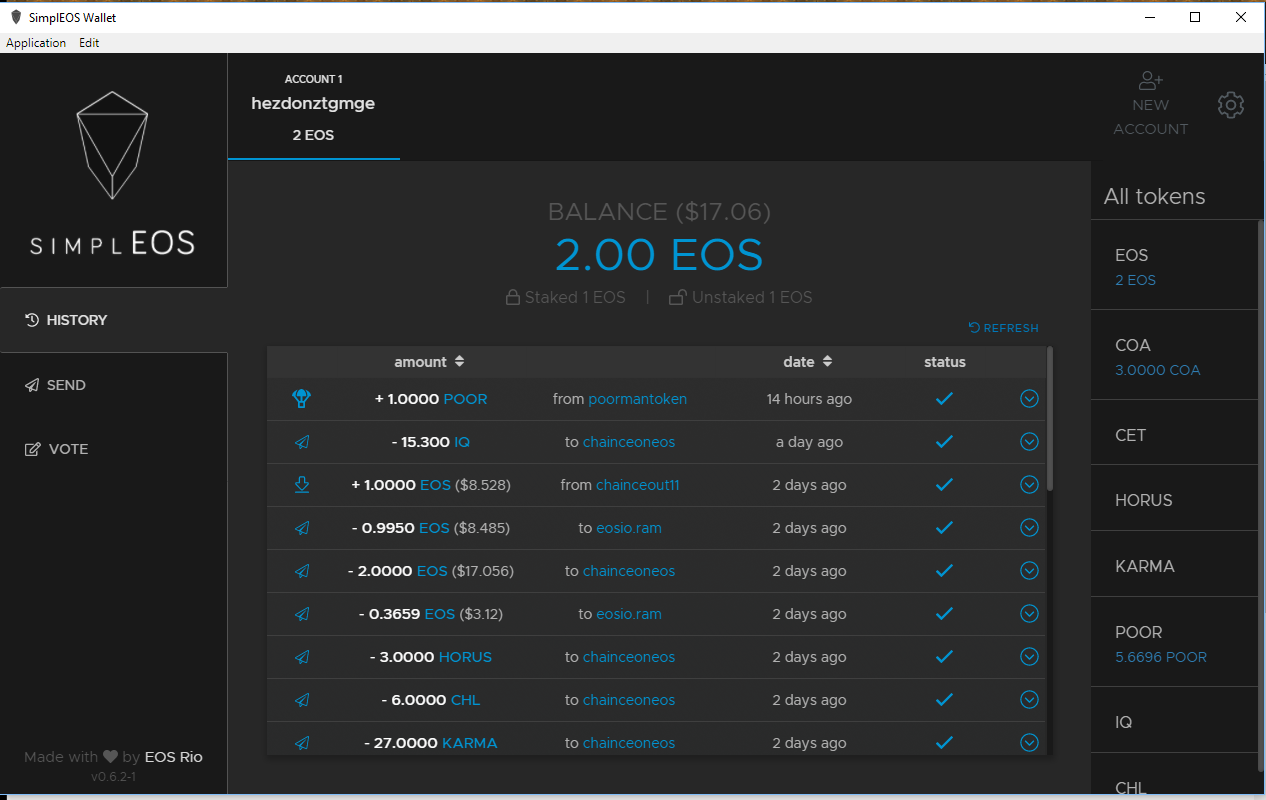Click eosio.ram link in -0.3659 row
This screenshot has width=1266, height=800.
coord(629,614)
